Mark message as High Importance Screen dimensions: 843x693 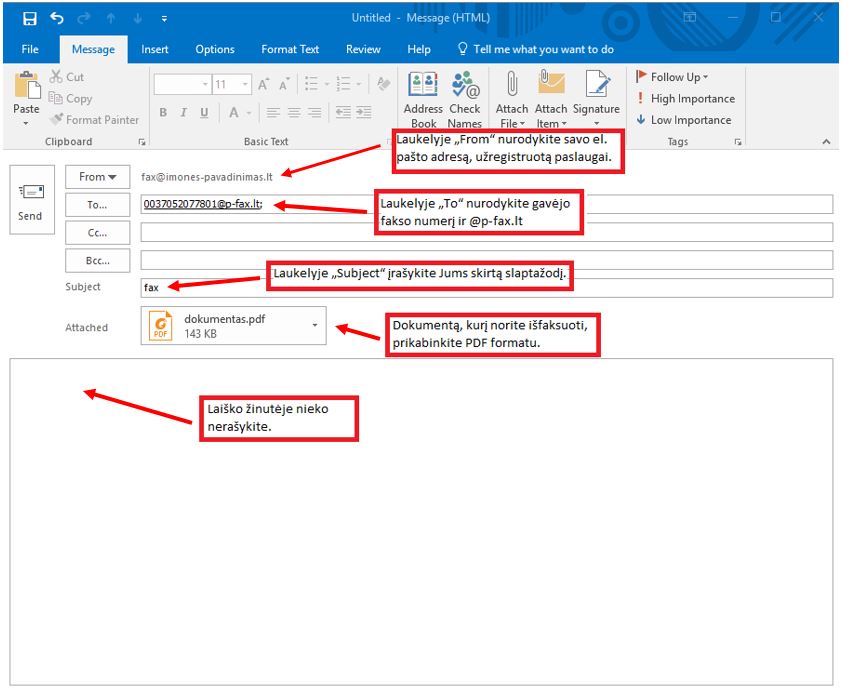tap(685, 98)
